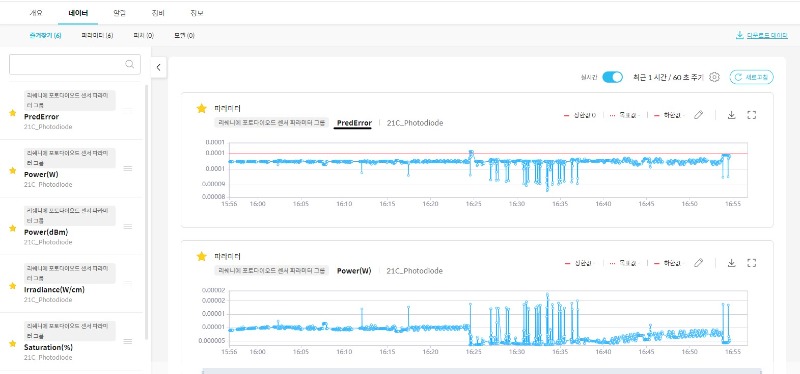Viewport: 800px width, 374px height.
Task: Open the 정보 top tab
Action: tap(197, 13)
